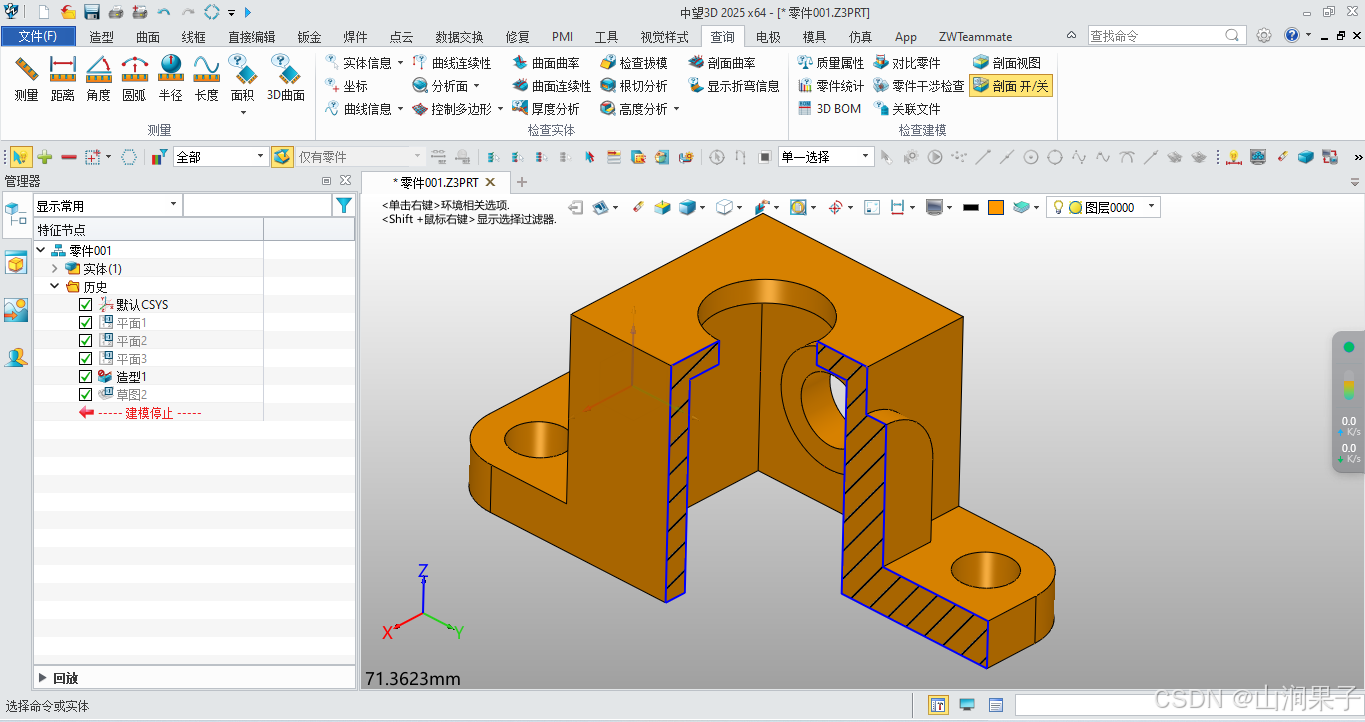The height and width of the screenshot is (722, 1365).
Task: Click the 剖面曲率 tool
Action: coord(722,63)
